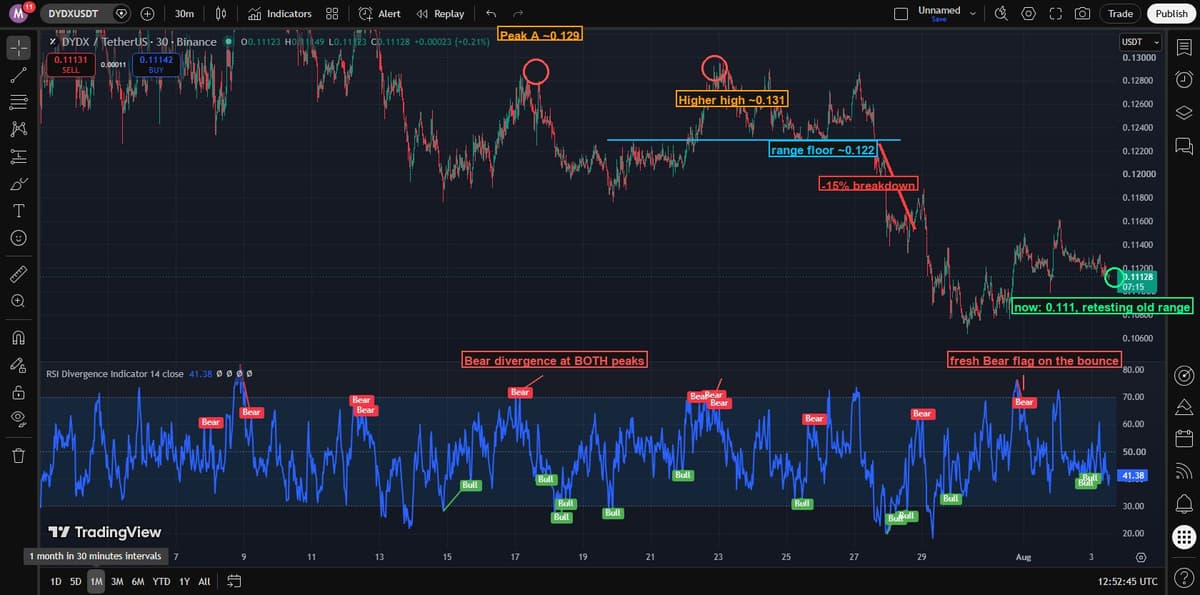This screenshot has height=595, width=1200.
Task: Open the chart patterns tool group
Action: 18,128
